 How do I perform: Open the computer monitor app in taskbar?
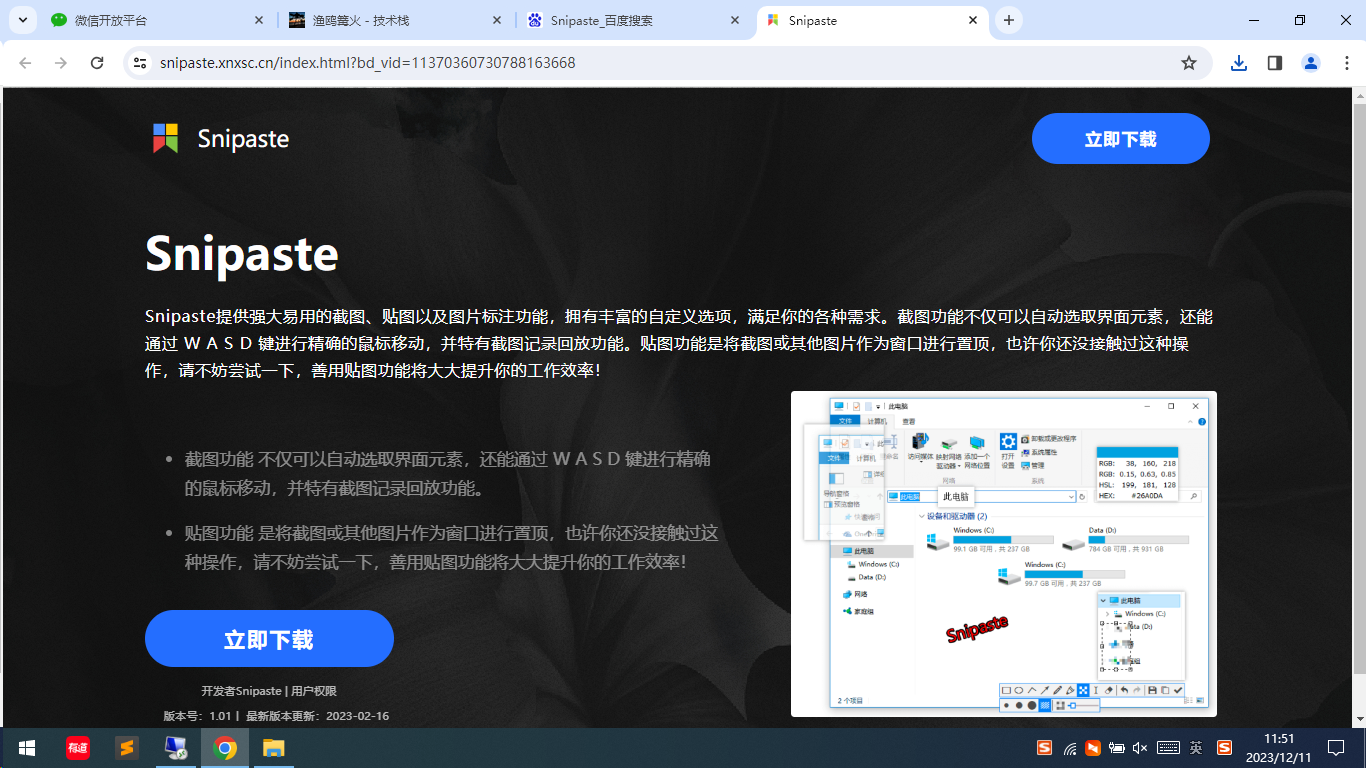click(175, 748)
